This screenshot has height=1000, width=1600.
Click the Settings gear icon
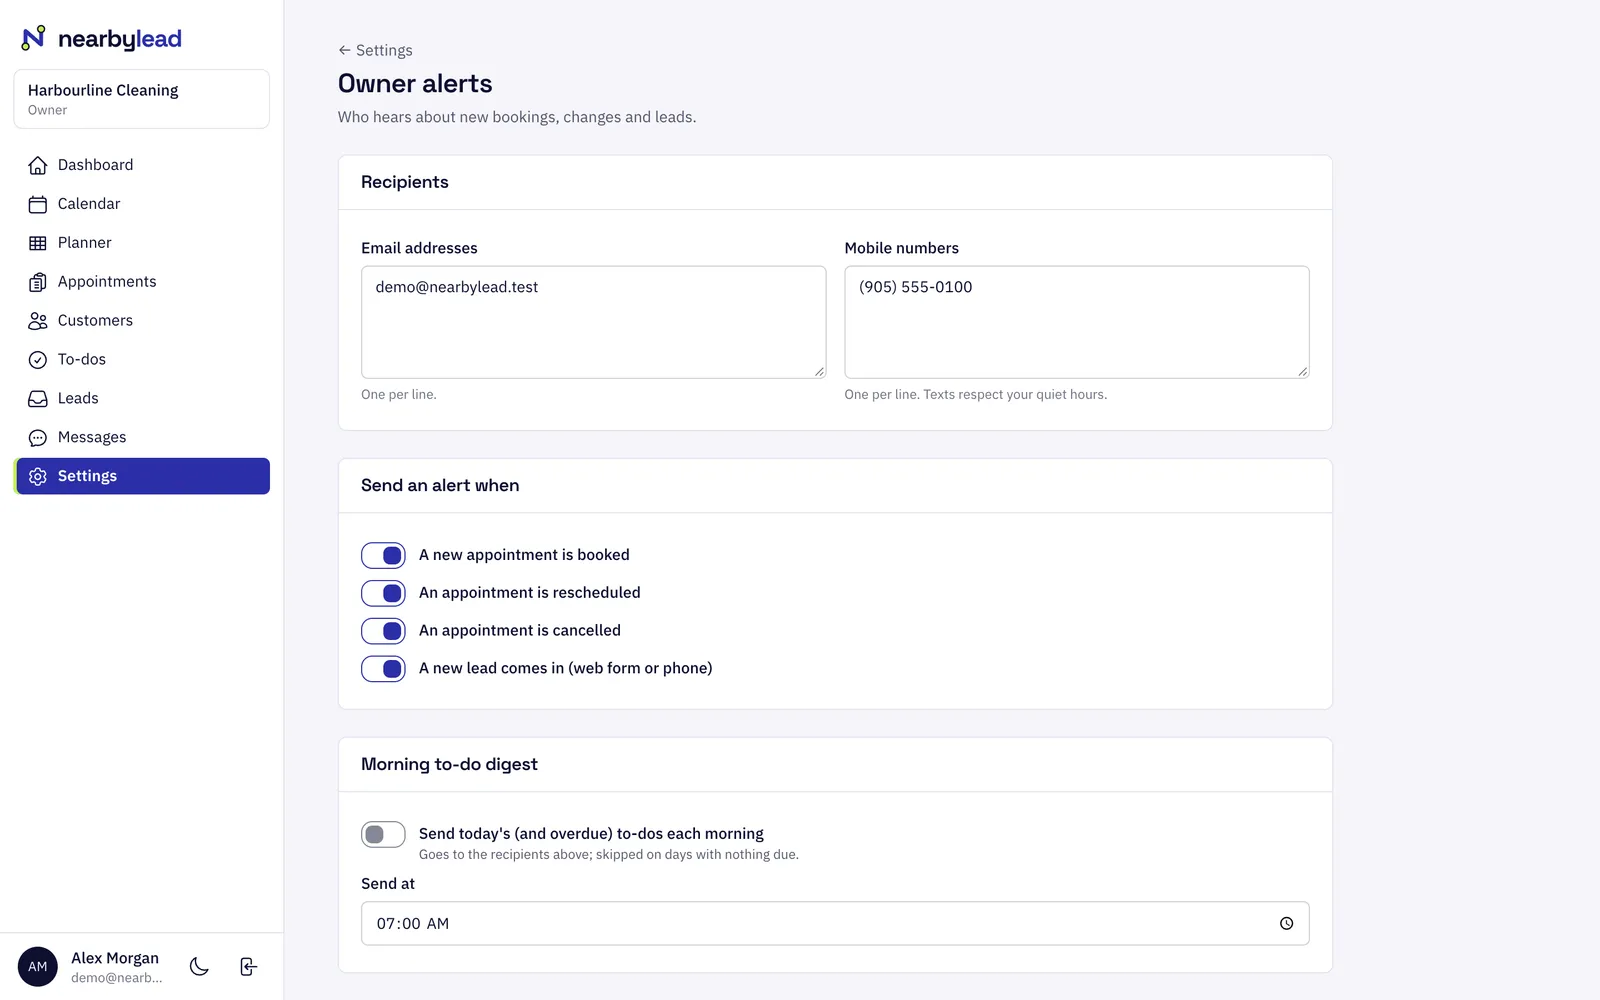coord(38,477)
